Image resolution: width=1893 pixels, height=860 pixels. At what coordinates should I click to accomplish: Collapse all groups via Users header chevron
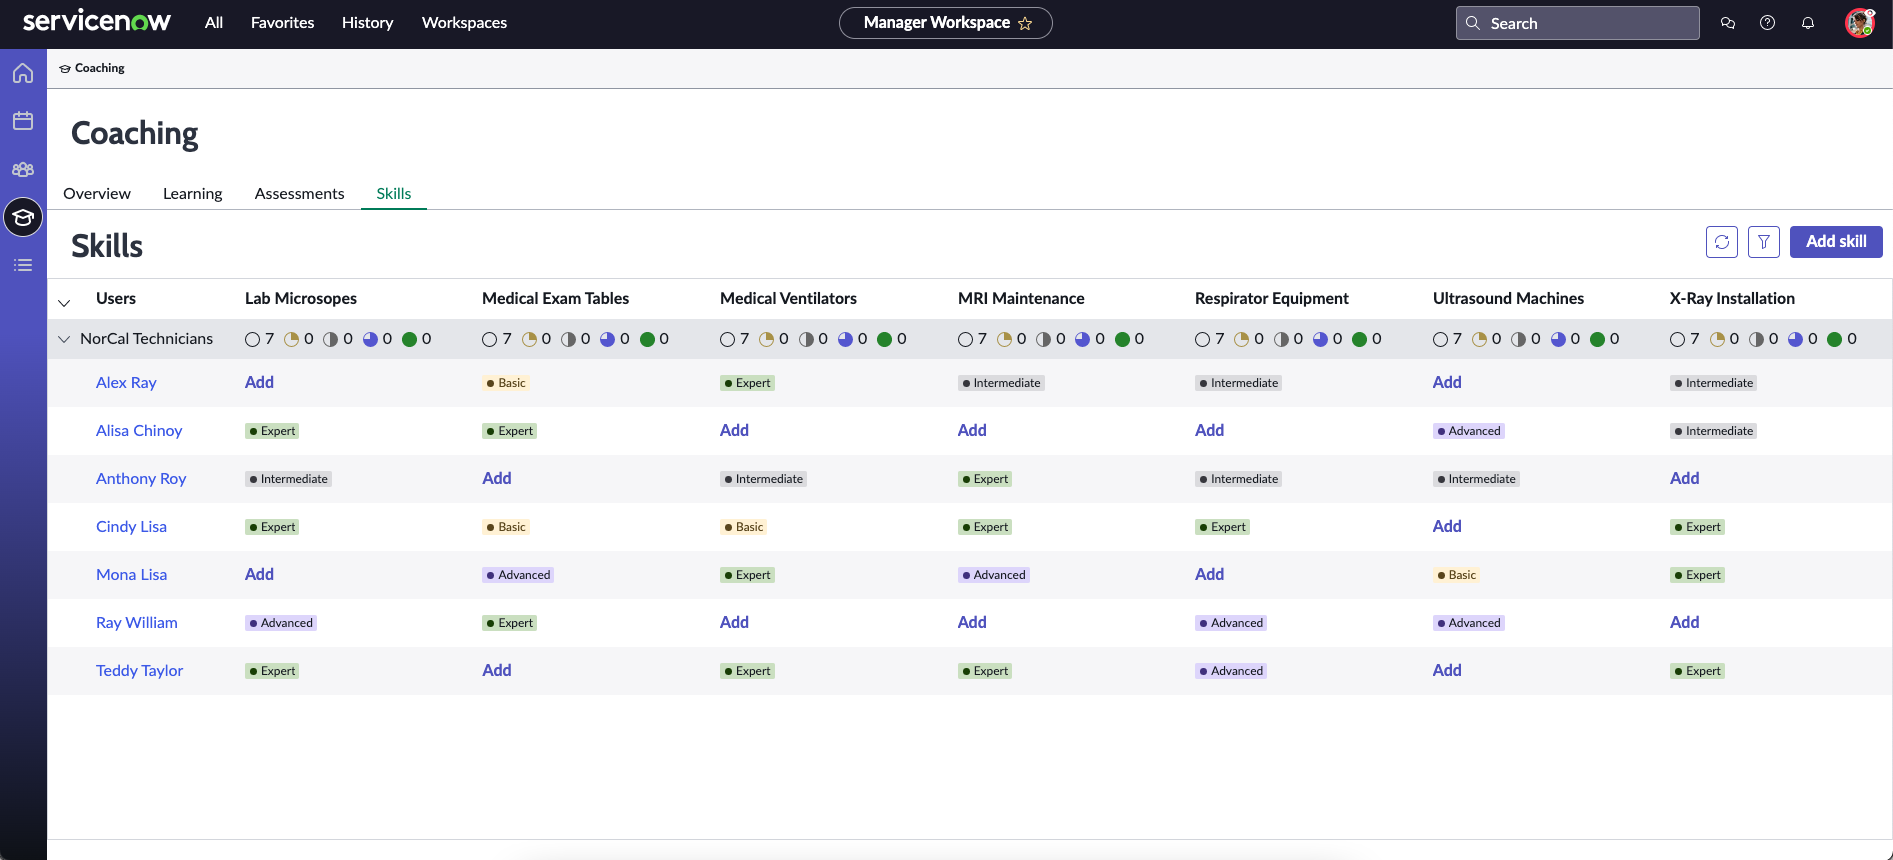64,302
